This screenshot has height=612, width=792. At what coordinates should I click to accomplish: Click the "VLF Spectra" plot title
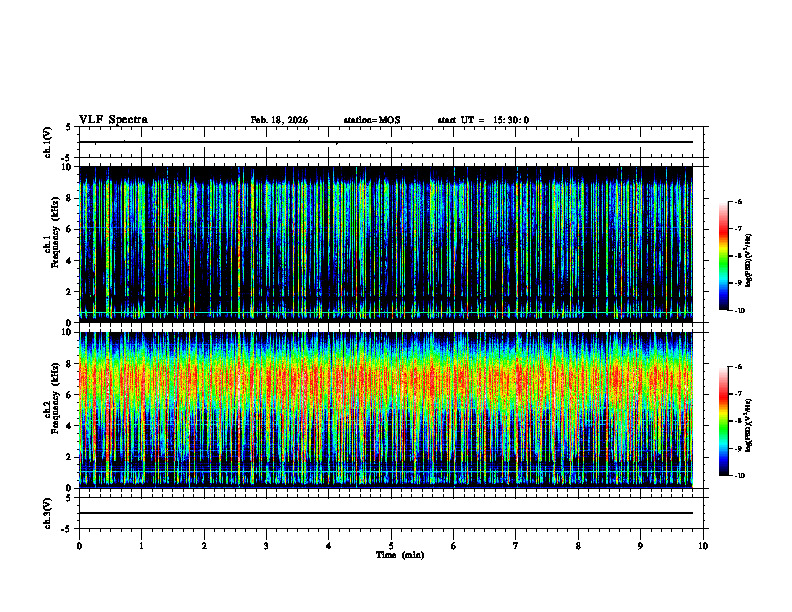pyautogui.click(x=113, y=120)
